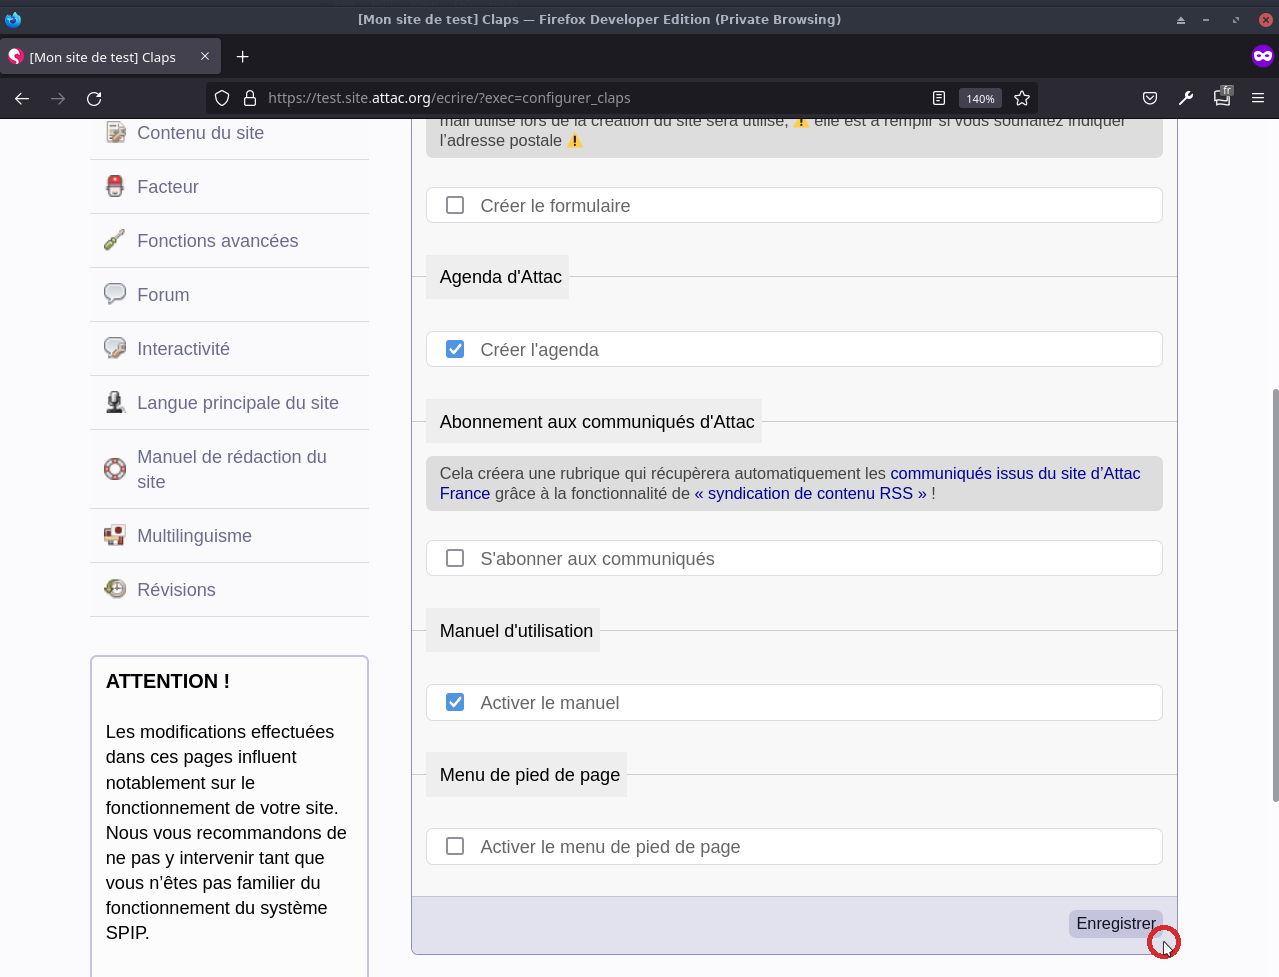Image resolution: width=1279 pixels, height=977 pixels.
Task: Click the reload page icon
Action: point(94,98)
